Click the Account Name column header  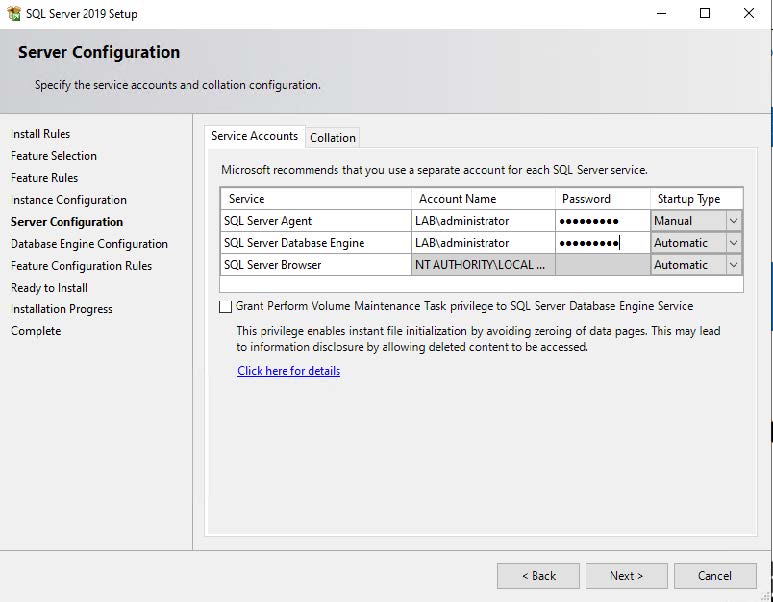click(x=483, y=199)
